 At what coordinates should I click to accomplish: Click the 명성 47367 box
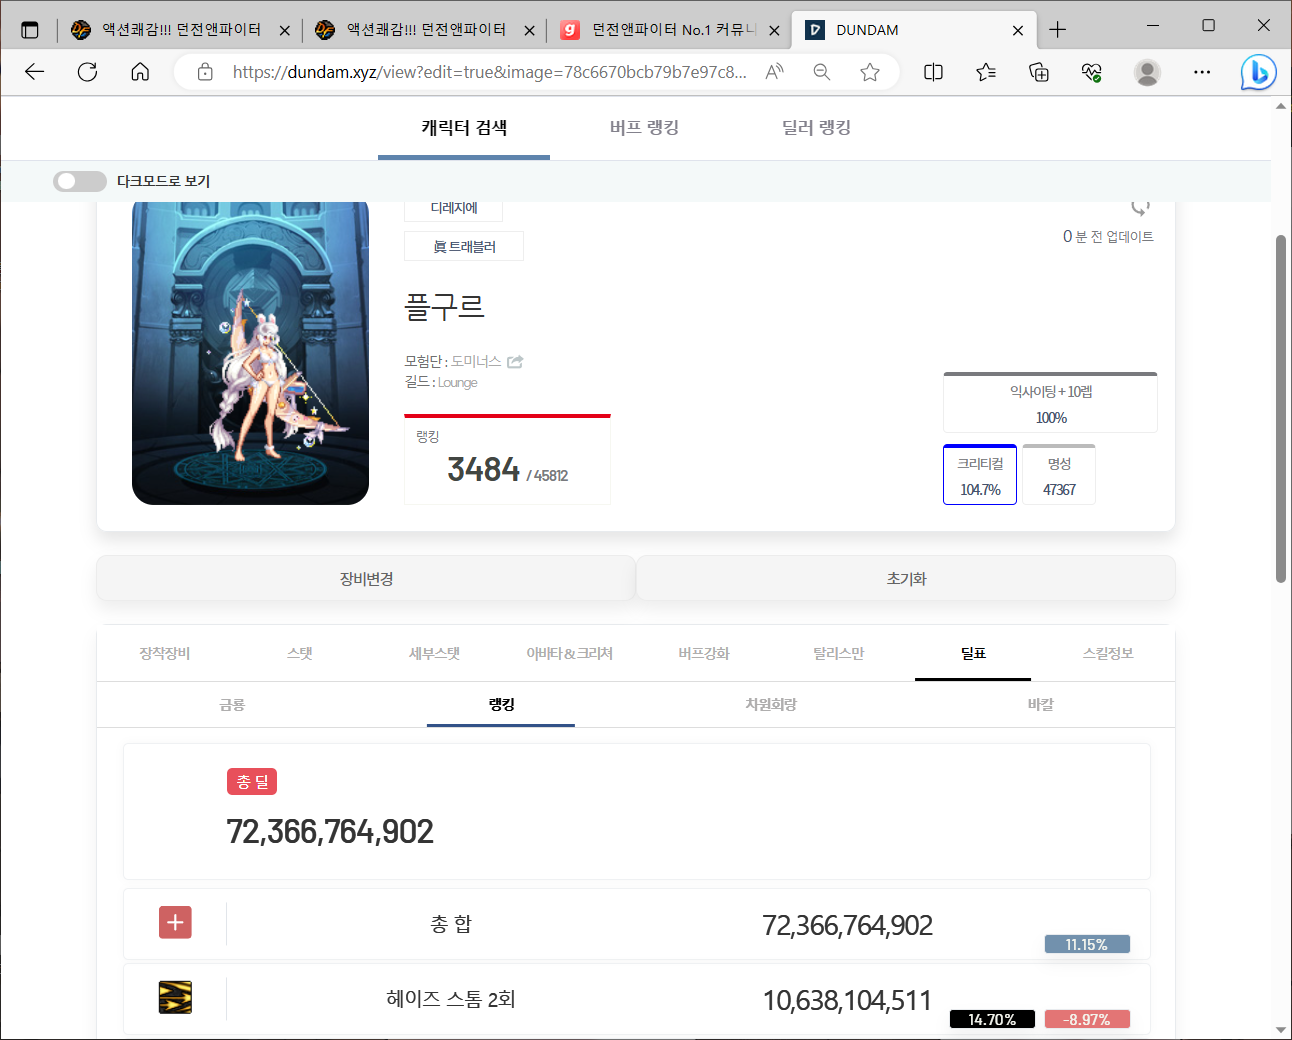pos(1059,475)
